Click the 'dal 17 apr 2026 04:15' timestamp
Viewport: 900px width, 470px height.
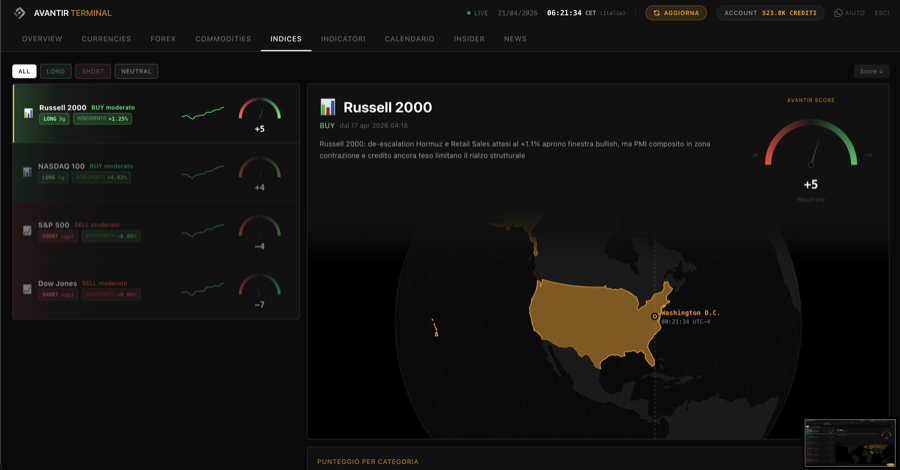tap(374, 126)
